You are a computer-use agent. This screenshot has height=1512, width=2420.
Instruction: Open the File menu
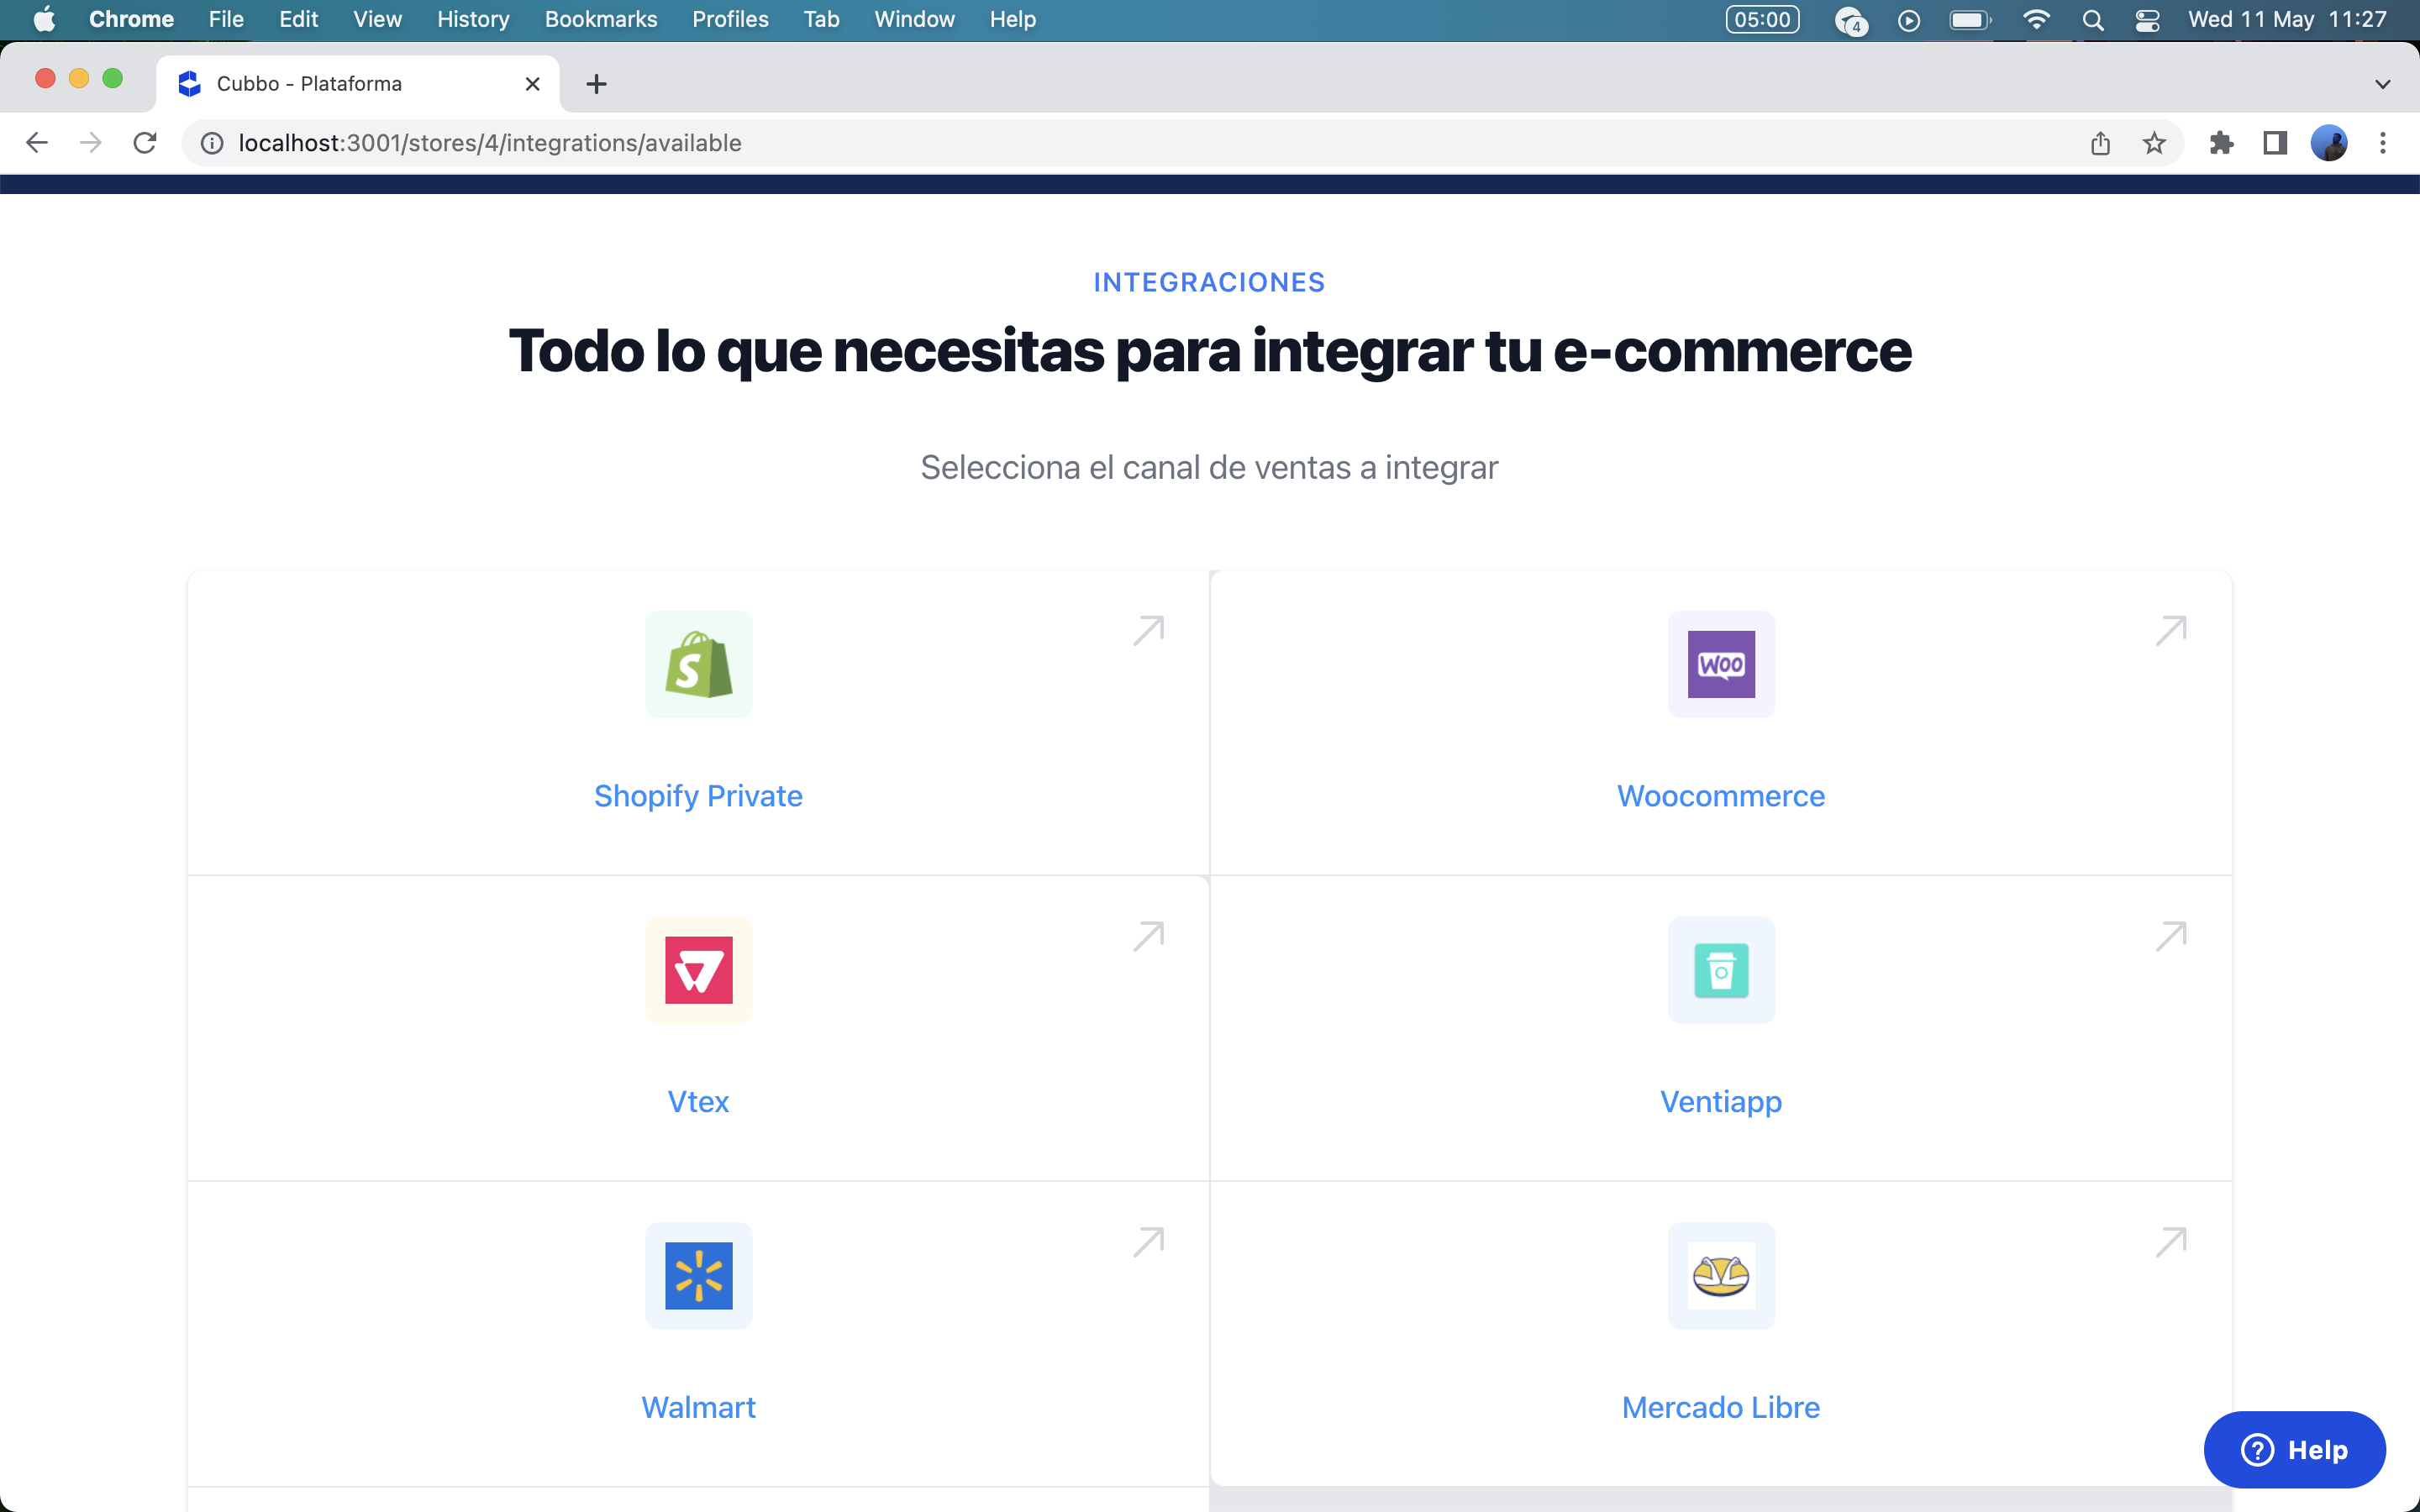[226, 20]
